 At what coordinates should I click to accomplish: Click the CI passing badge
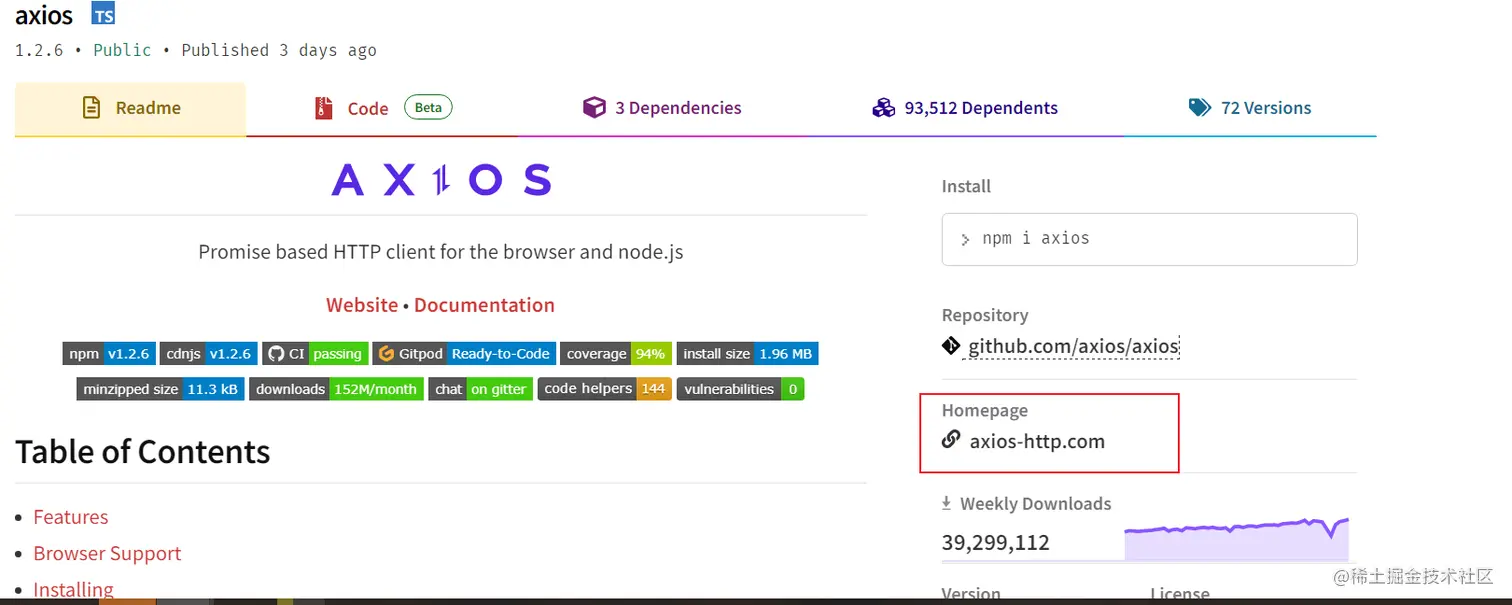pyautogui.click(x=315, y=353)
